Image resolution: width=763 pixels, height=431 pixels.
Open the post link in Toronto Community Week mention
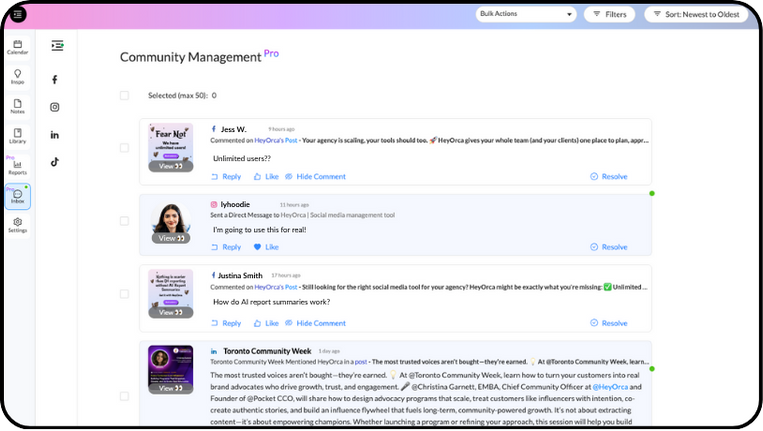click(361, 362)
